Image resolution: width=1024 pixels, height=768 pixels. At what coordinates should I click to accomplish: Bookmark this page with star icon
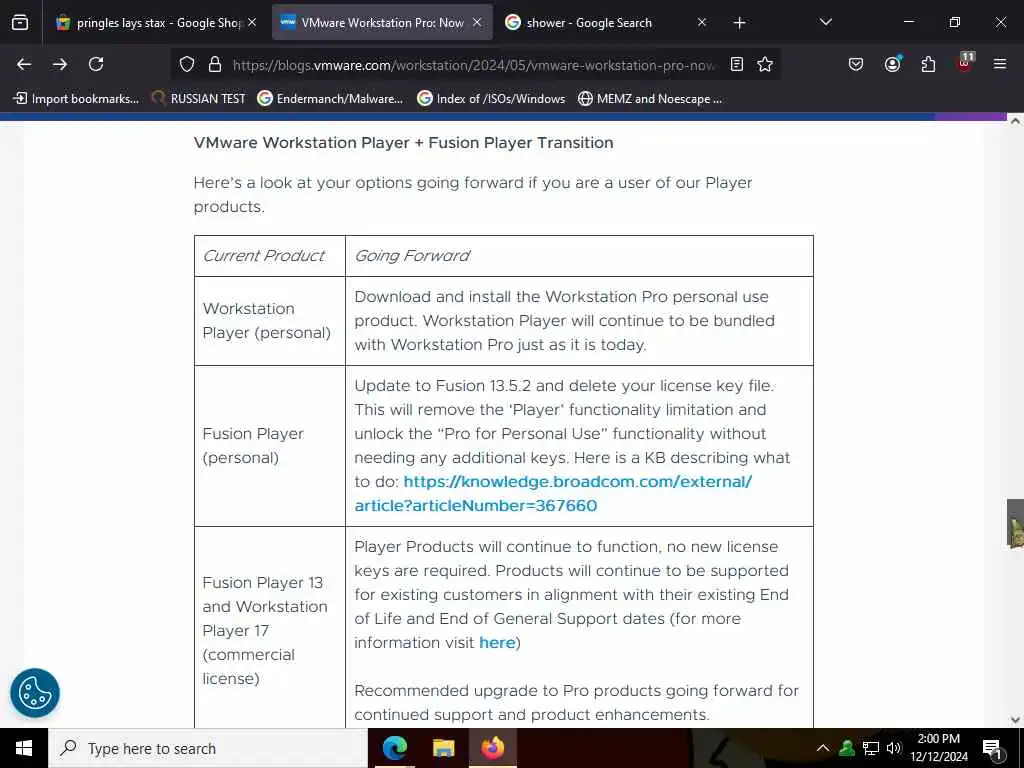[x=765, y=64]
